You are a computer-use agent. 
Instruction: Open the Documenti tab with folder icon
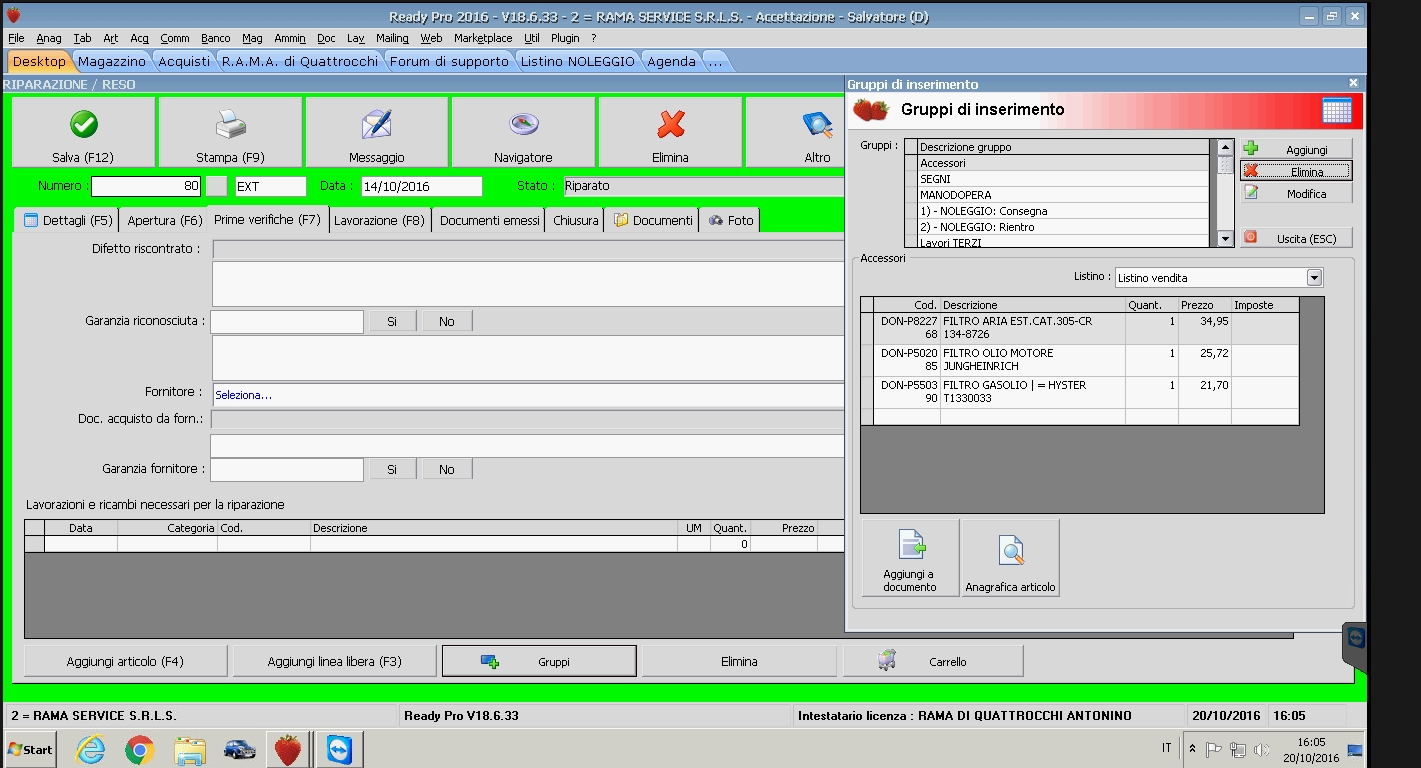click(x=652, y=220)
